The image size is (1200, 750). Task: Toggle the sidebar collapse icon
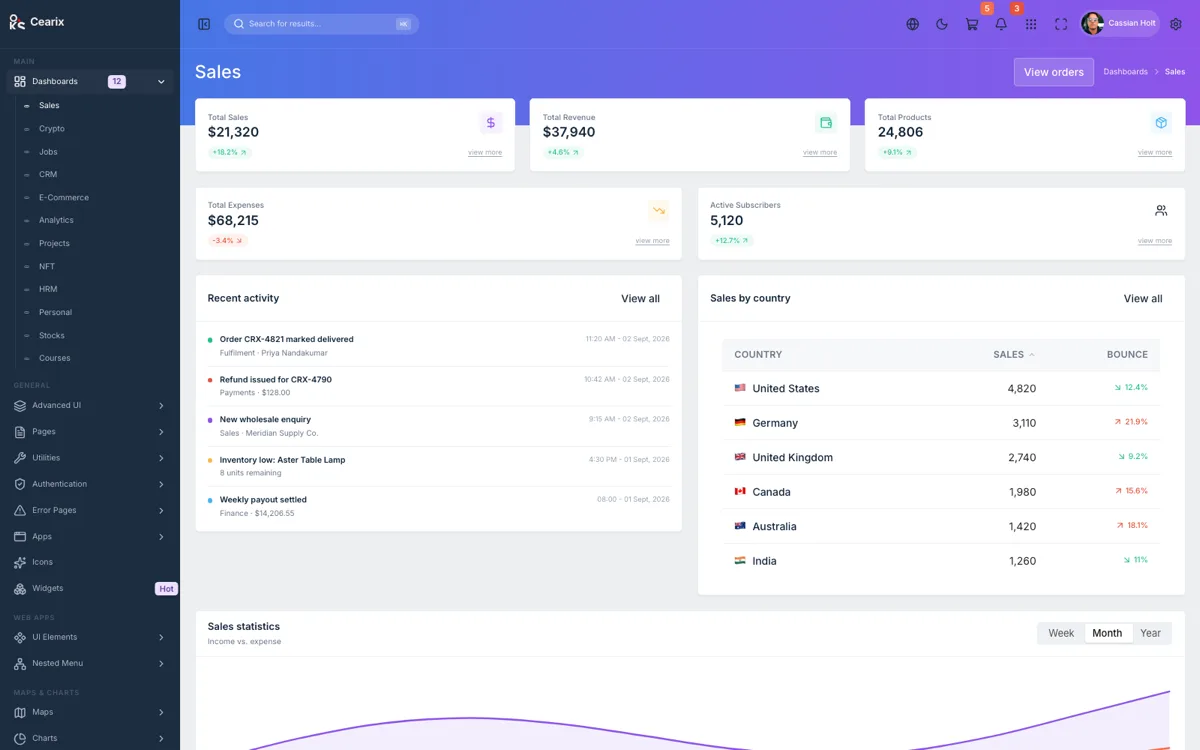[x=204, y=24]
